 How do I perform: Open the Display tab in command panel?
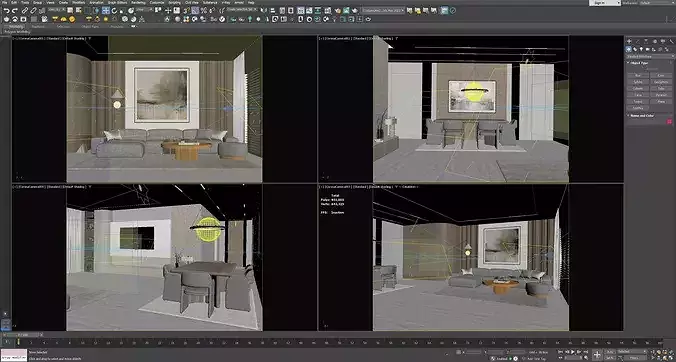click(x=663, y=41)
